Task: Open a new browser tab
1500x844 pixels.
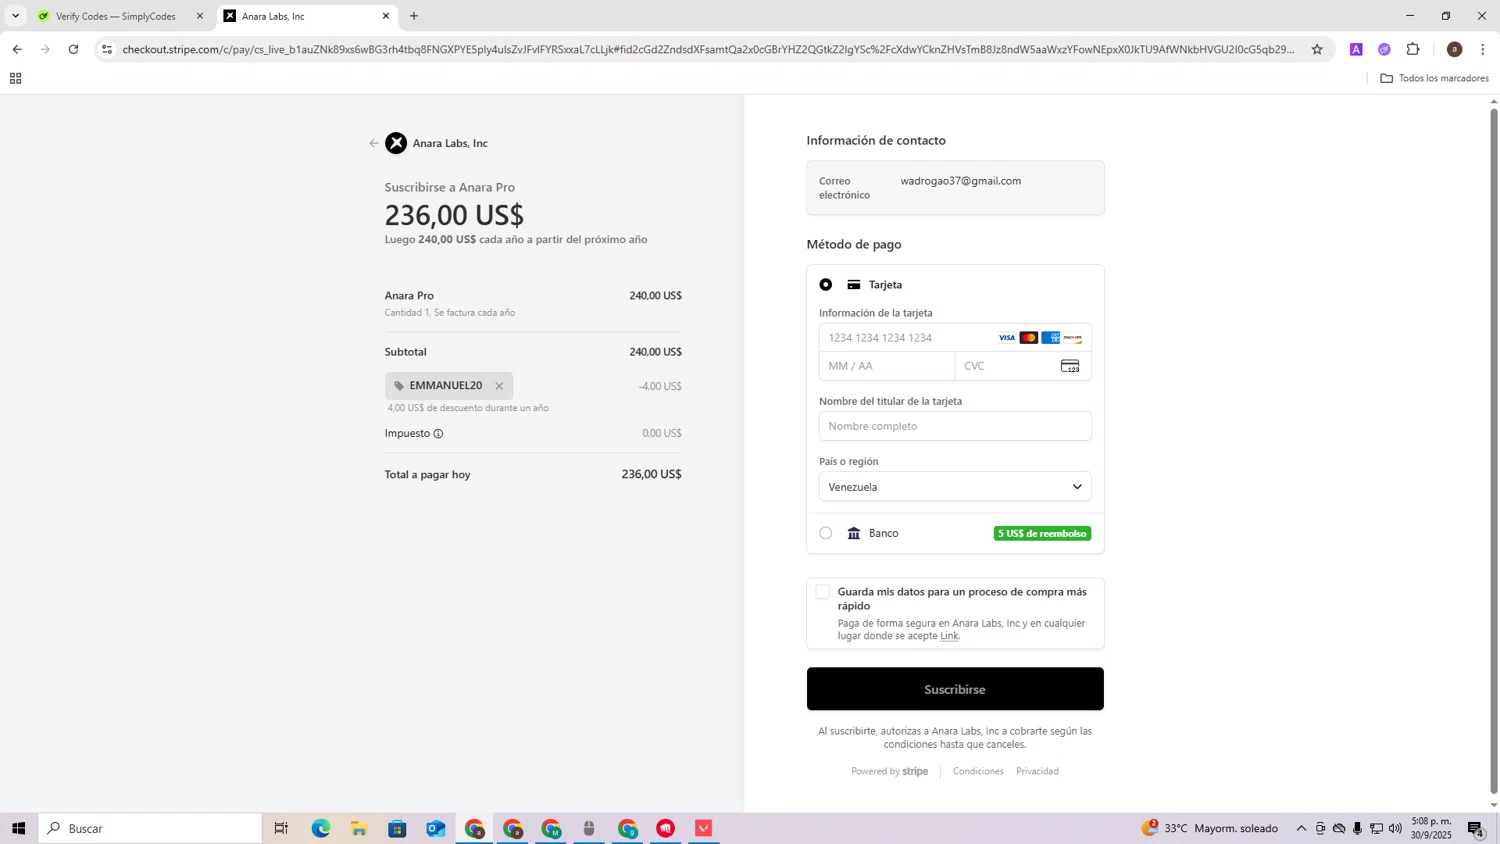Action: [414, 16]
